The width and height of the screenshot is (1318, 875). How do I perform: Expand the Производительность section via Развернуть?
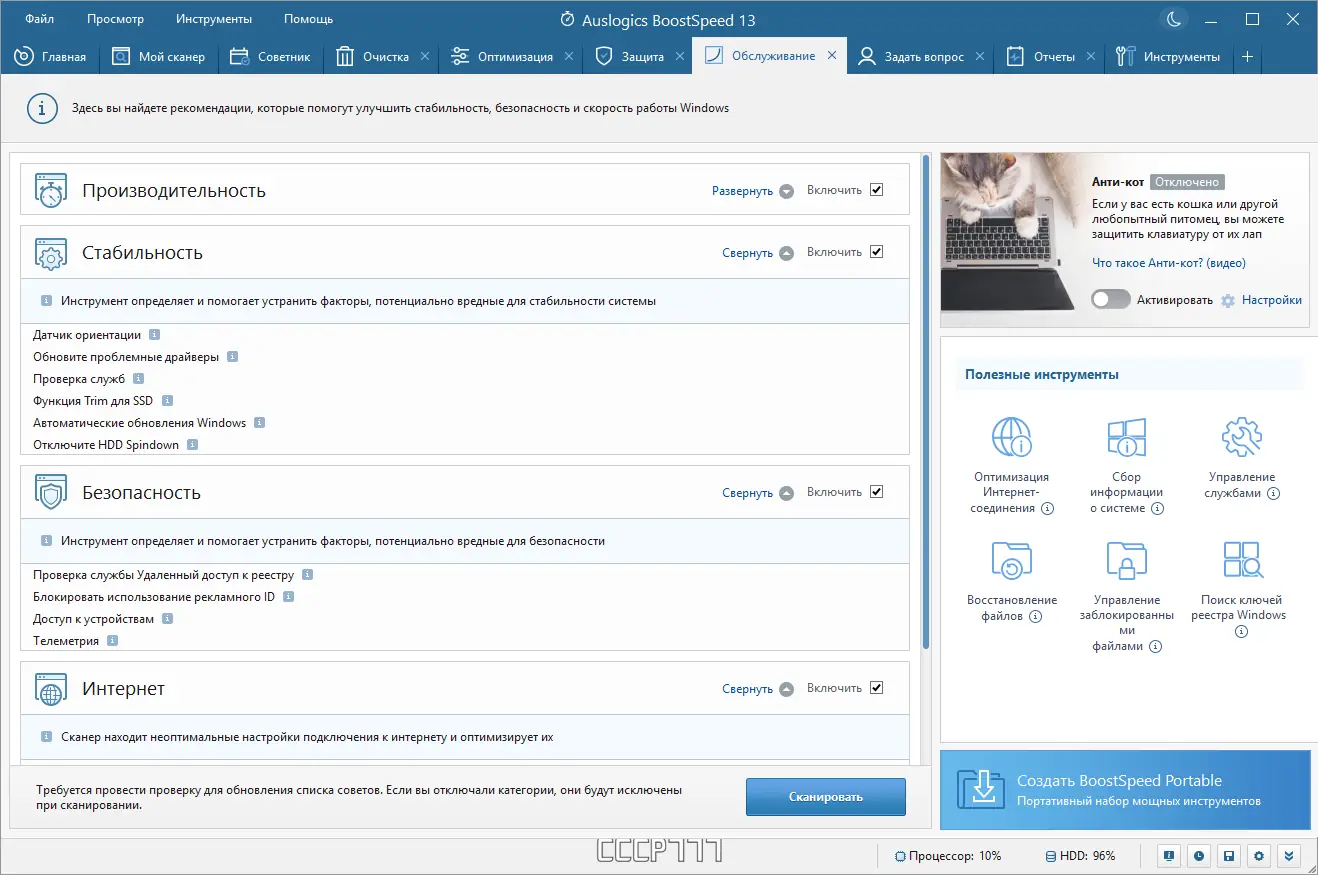[752, 191]
